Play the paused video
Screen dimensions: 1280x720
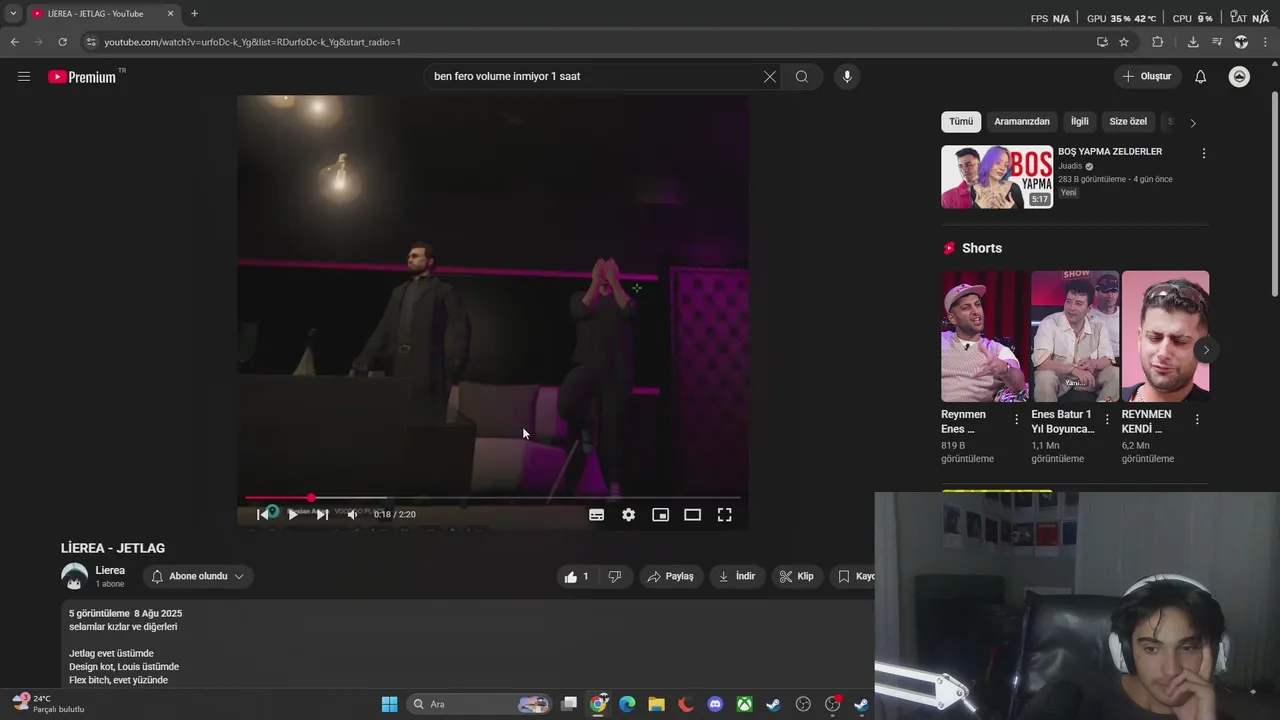tap(292, 514)
